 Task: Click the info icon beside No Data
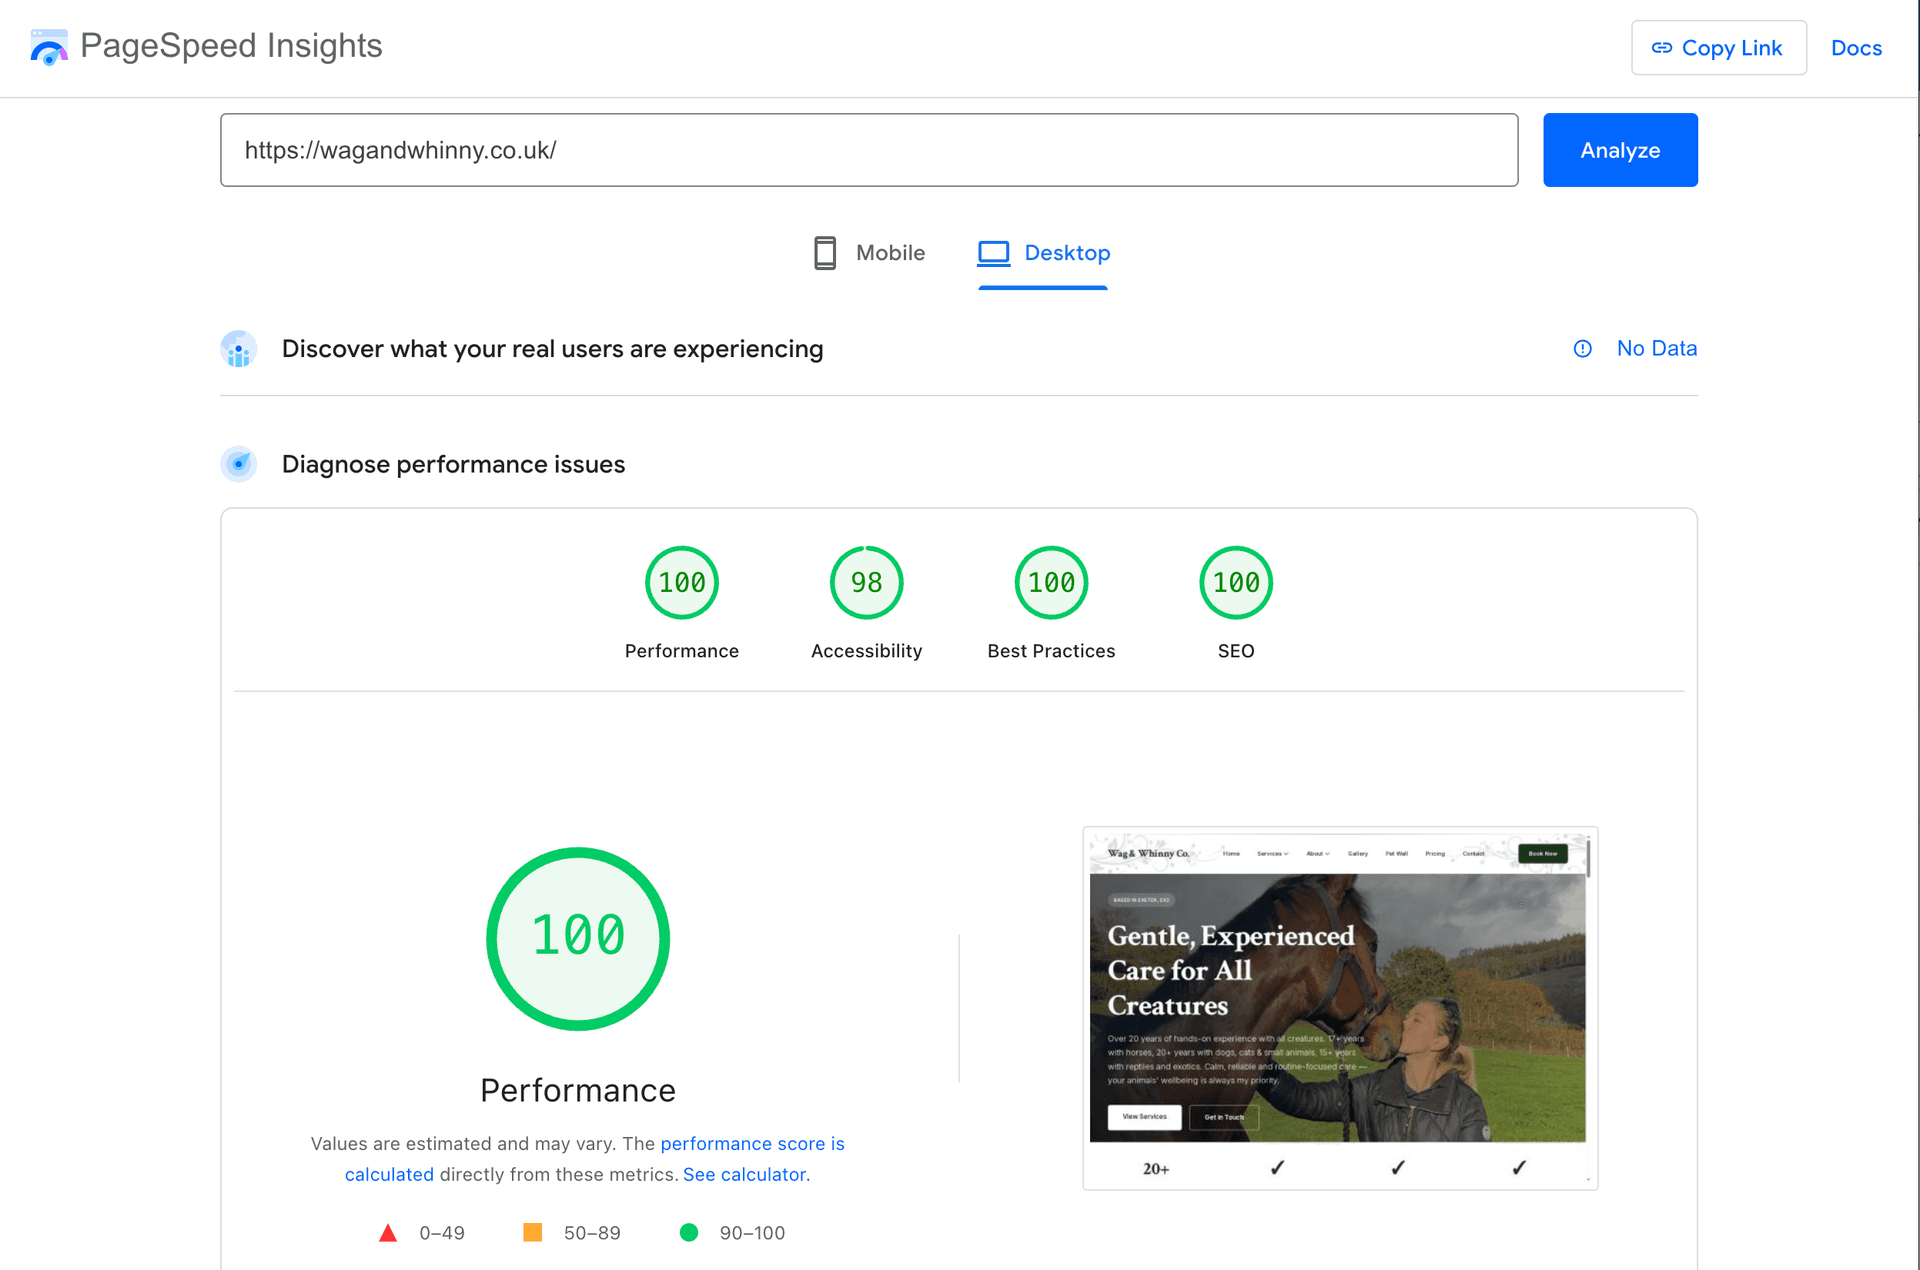(x=1583, y=348)
